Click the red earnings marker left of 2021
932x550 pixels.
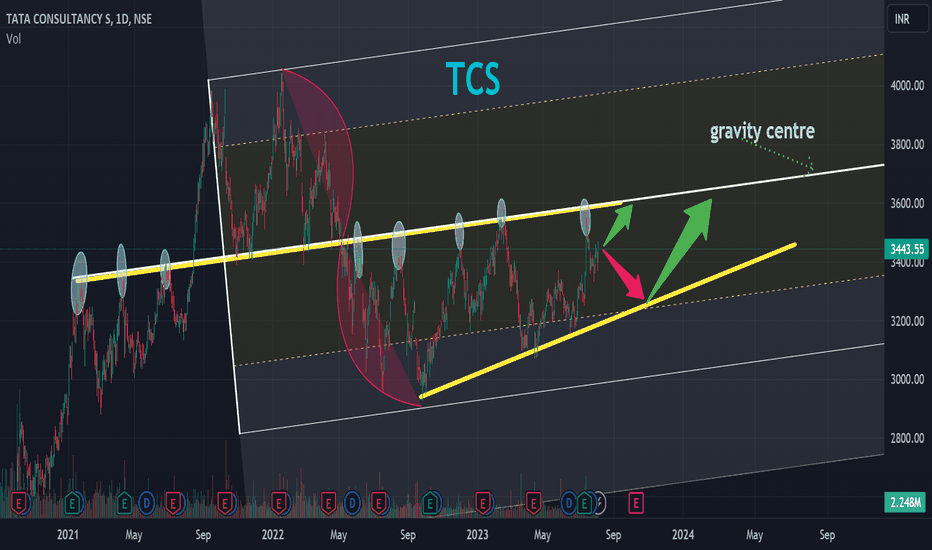pos(20,504)
